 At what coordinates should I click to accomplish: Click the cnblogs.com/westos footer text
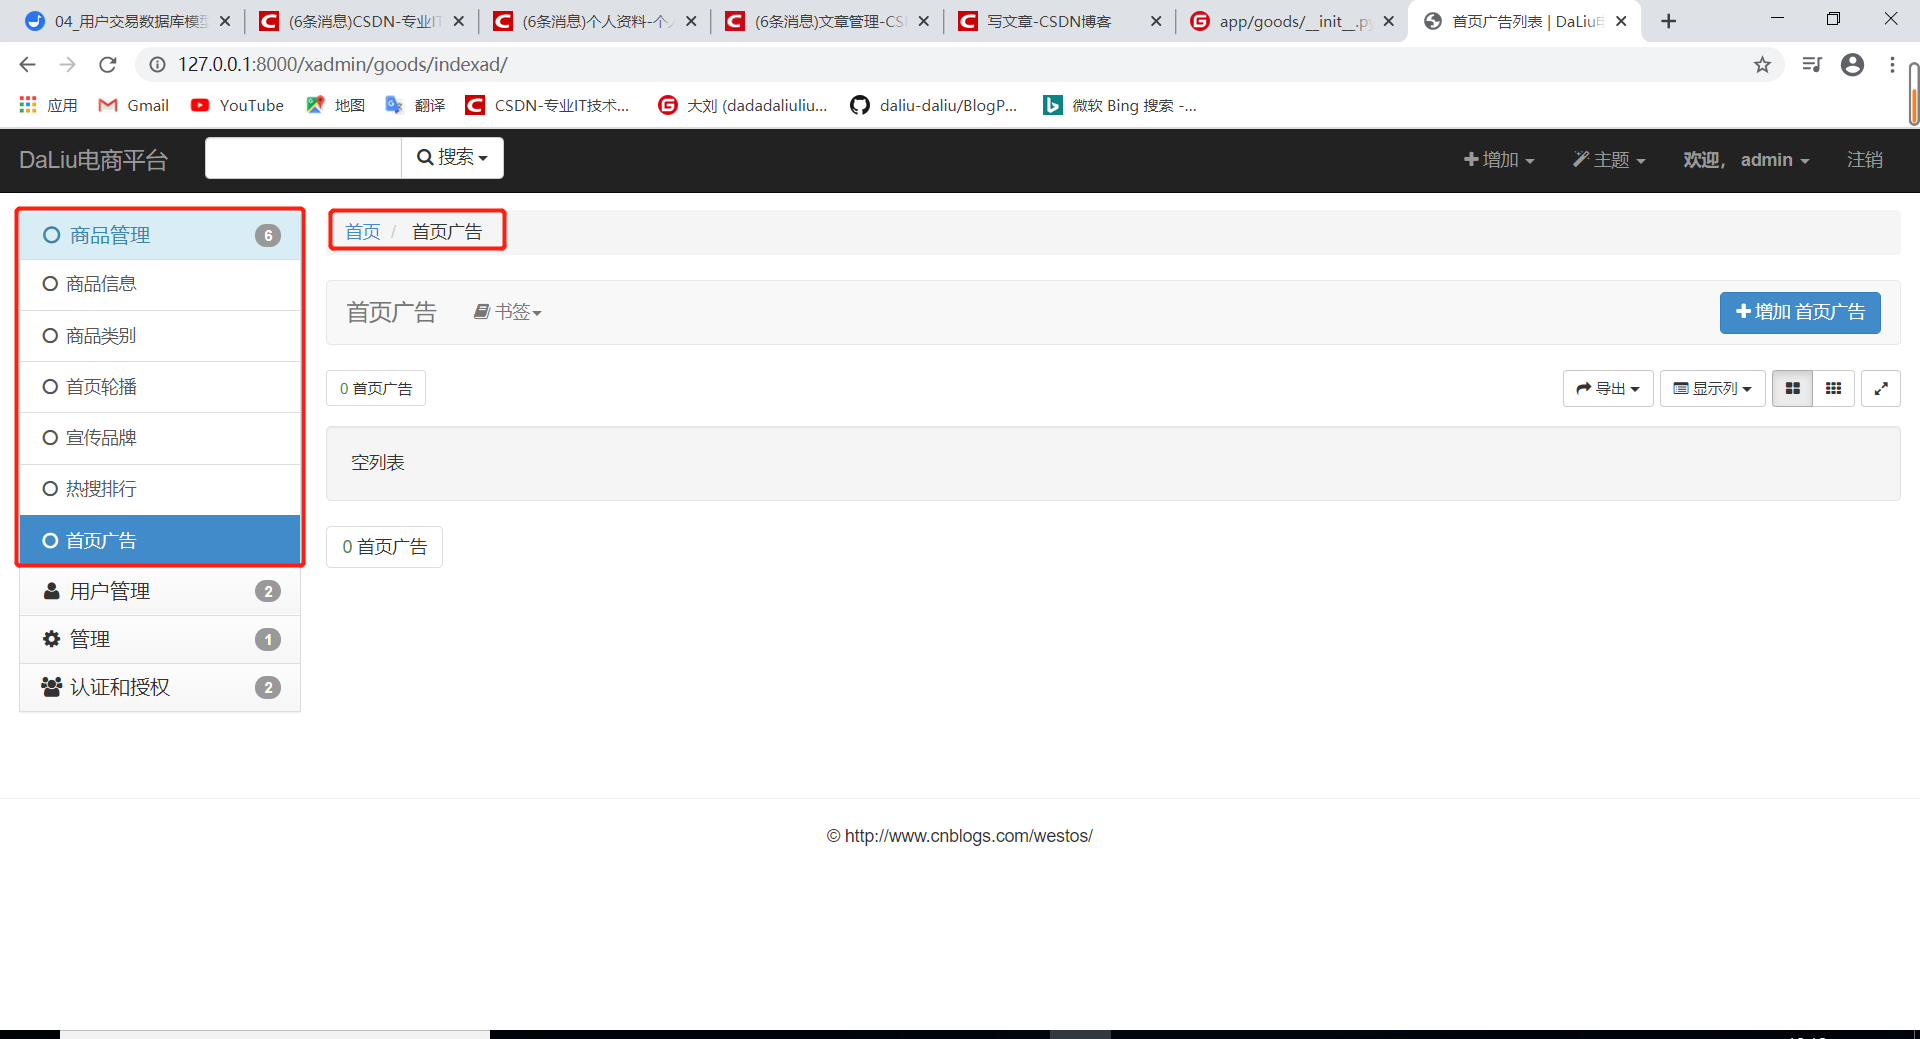coord(960,836)
